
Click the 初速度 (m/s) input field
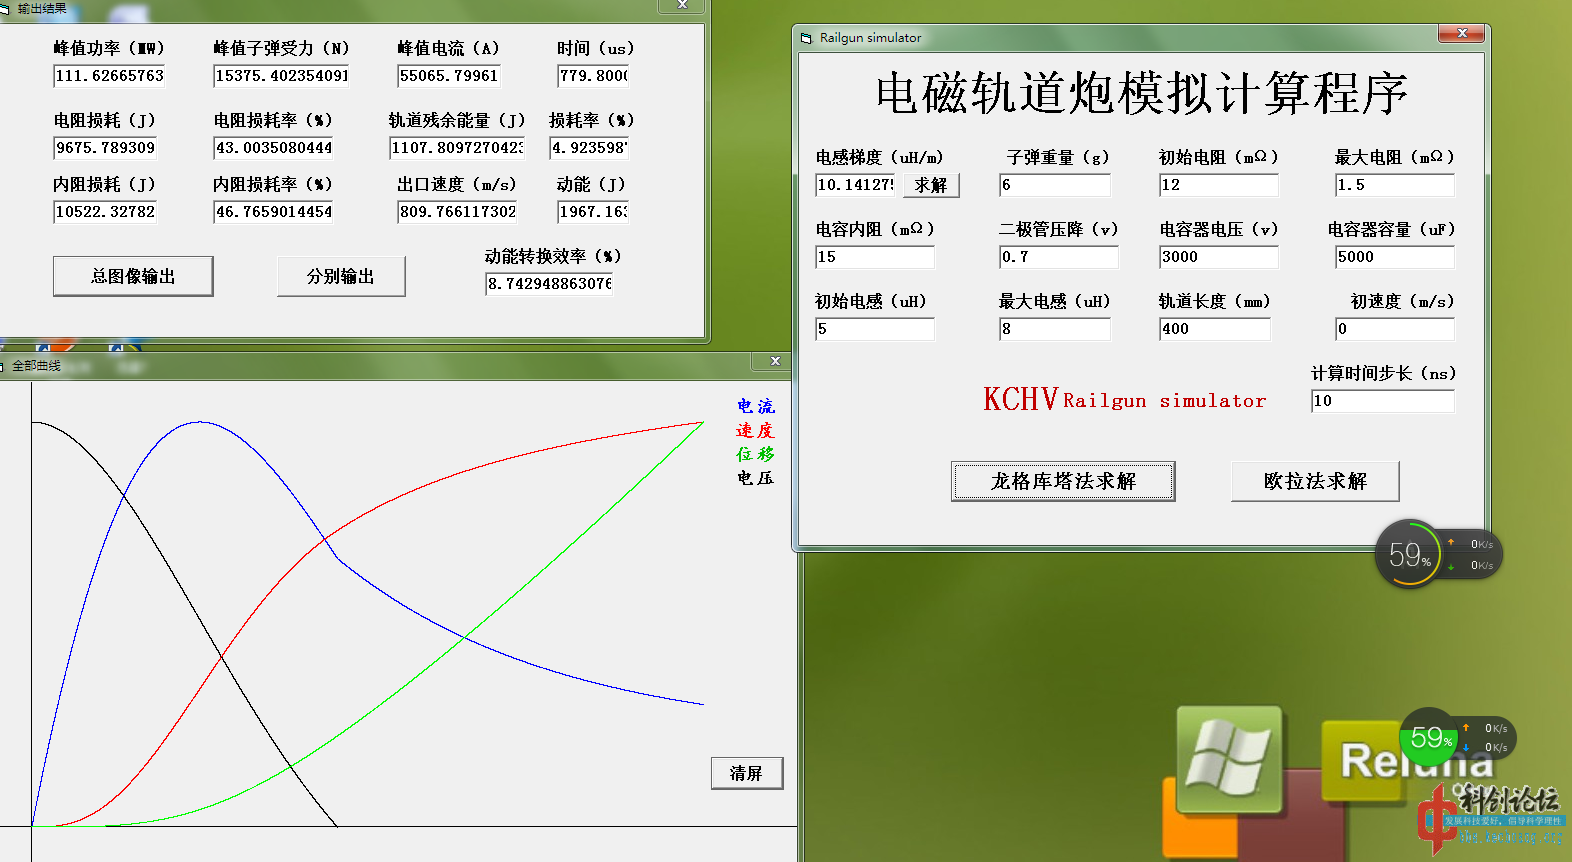pos(1395,329)
